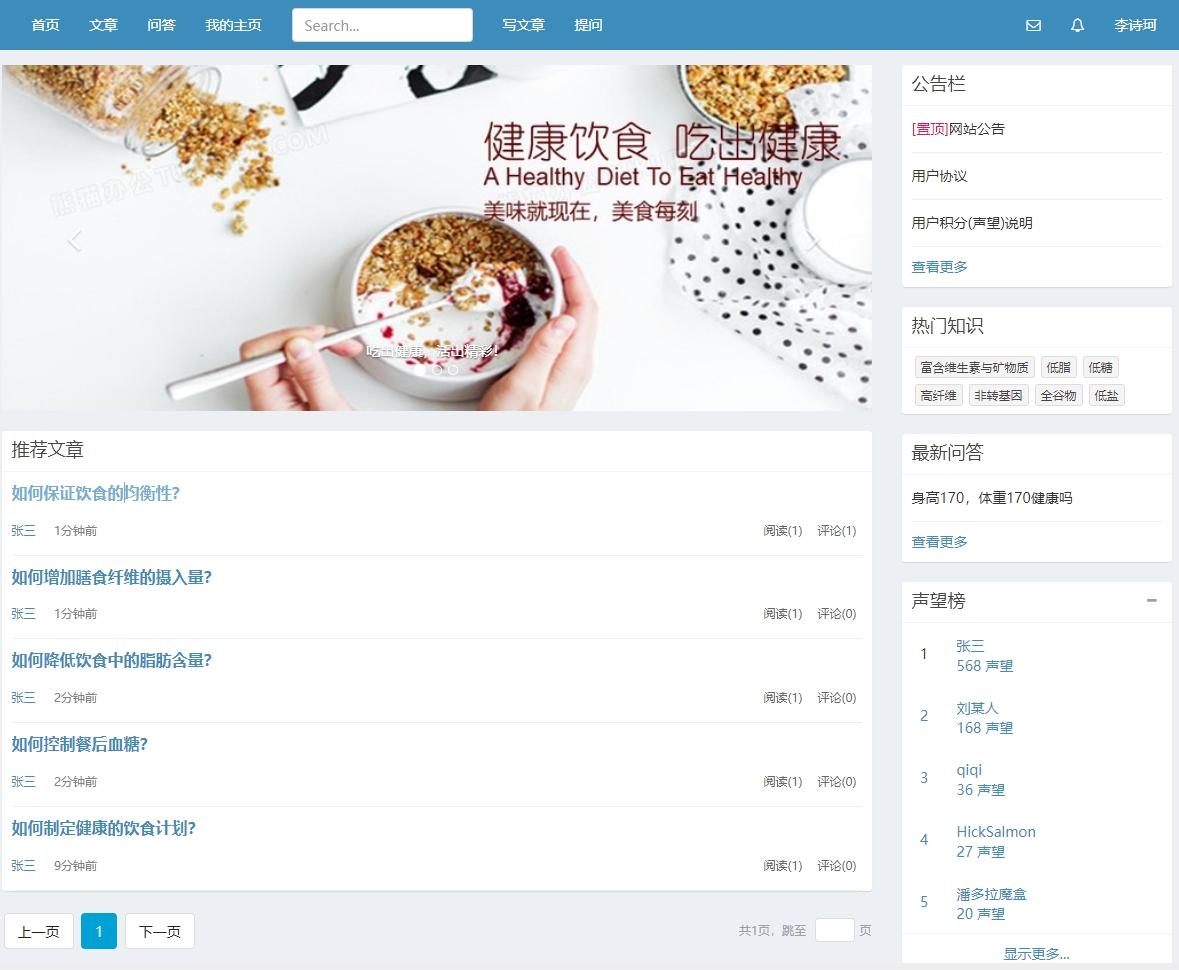Select the third carousel indicator dot
The width and height of the screenshot is (1179, 970).
pyautogui.click(x=453, y=369)
